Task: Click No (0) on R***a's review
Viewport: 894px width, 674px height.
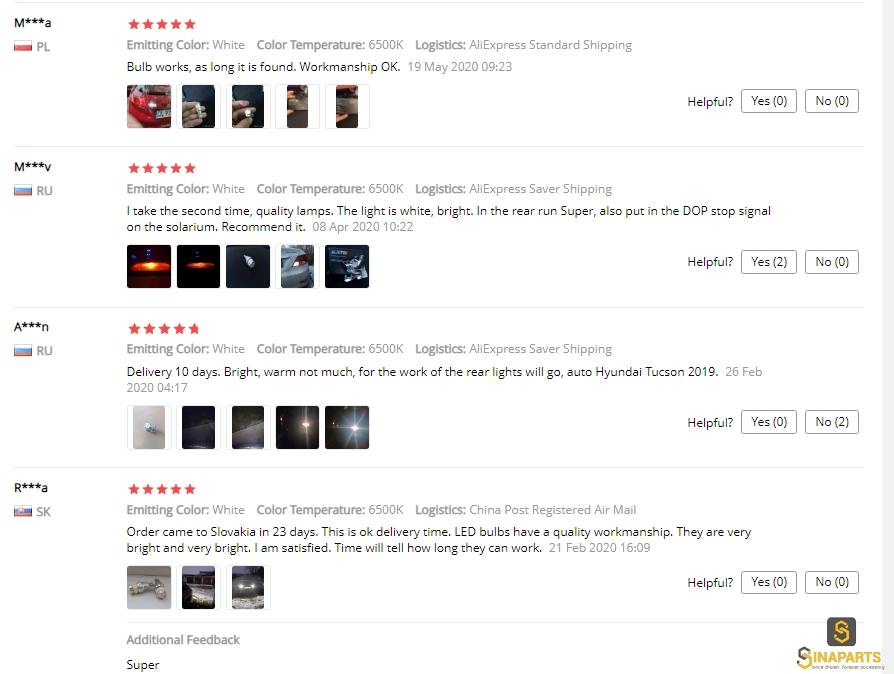Action: click(832, 582)
